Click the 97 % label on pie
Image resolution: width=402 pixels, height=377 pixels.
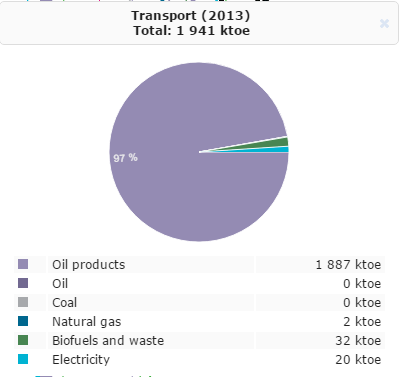pos(125,158)
